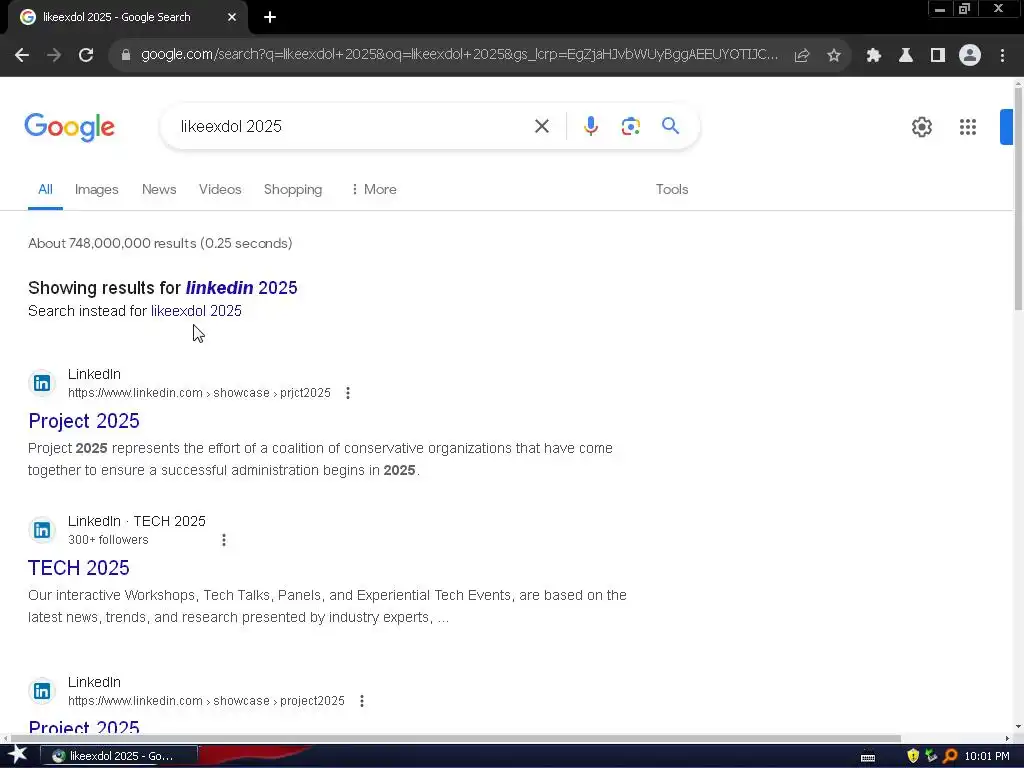Image resolution: width=1024 pixels, height=768 pixels.
Task: Open Google quick settings gear
Action: point(921,127)
